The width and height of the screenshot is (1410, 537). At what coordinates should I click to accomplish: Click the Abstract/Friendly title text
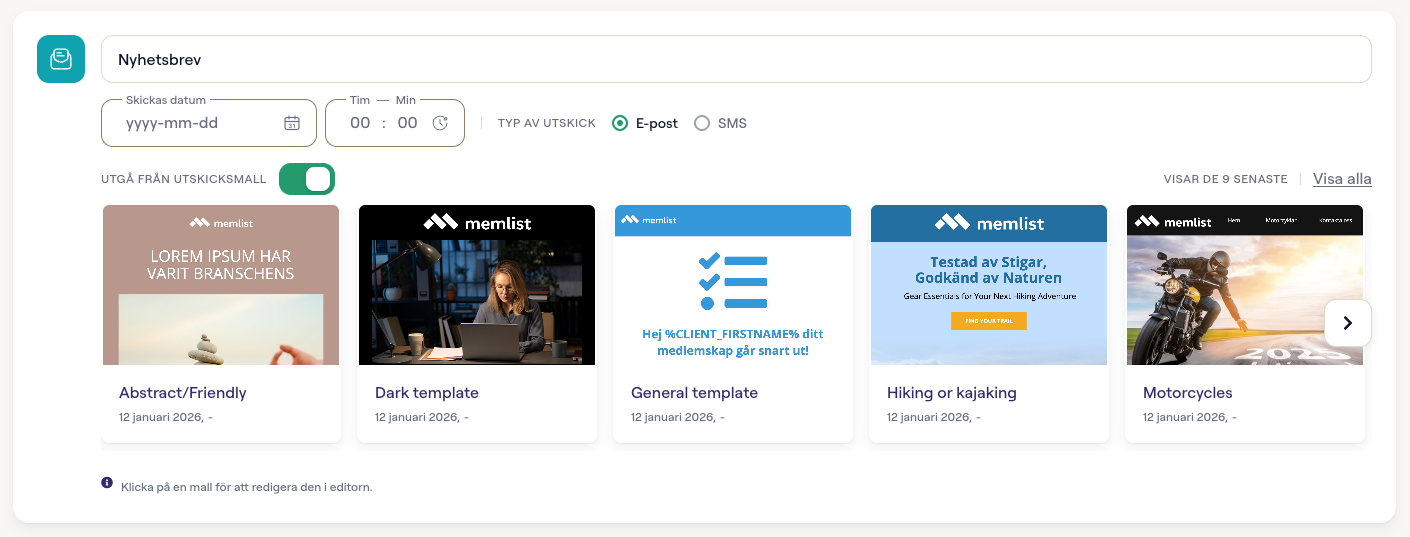click(183, 393)
